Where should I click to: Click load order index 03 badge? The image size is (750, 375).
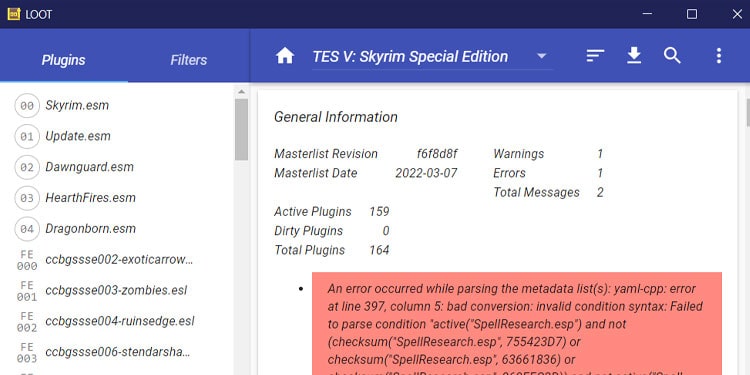pyautogui.click(x=27, y=198)
